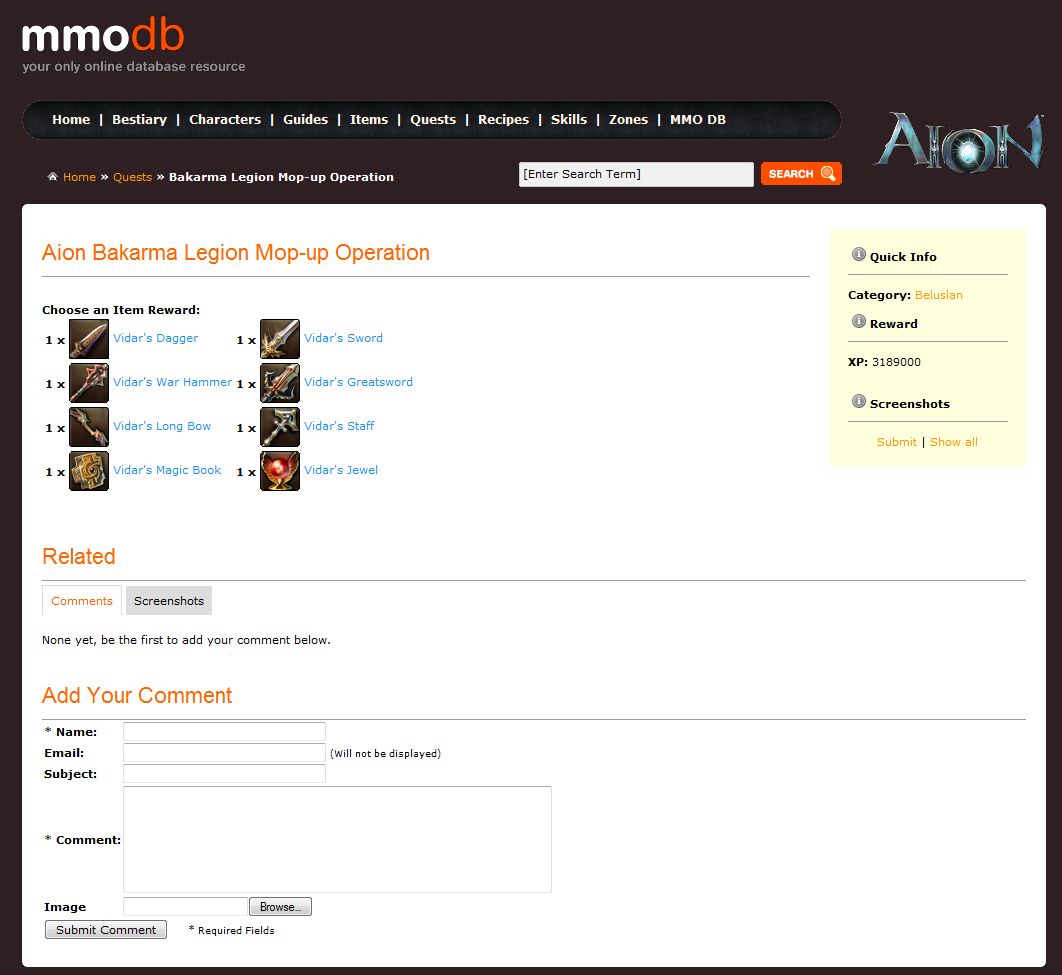The width and height of the screenshot is (1062, 975).
Task: Click the Show all screenshots link
Action: tap(954, 442)
